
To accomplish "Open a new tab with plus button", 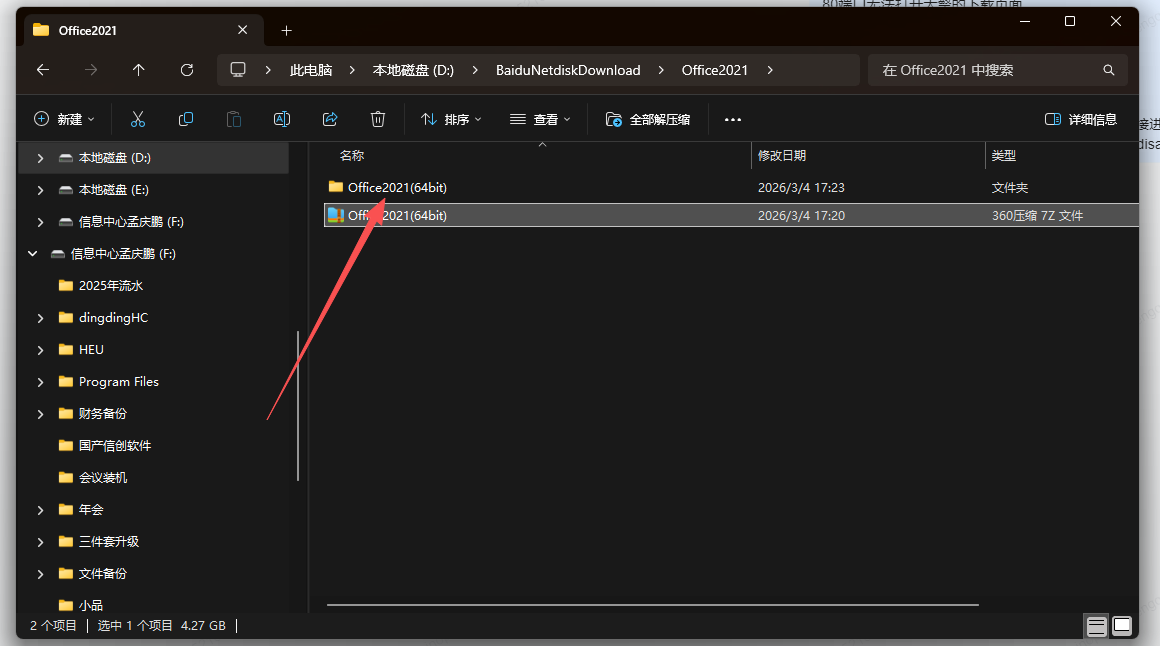I will coord(286,30).
